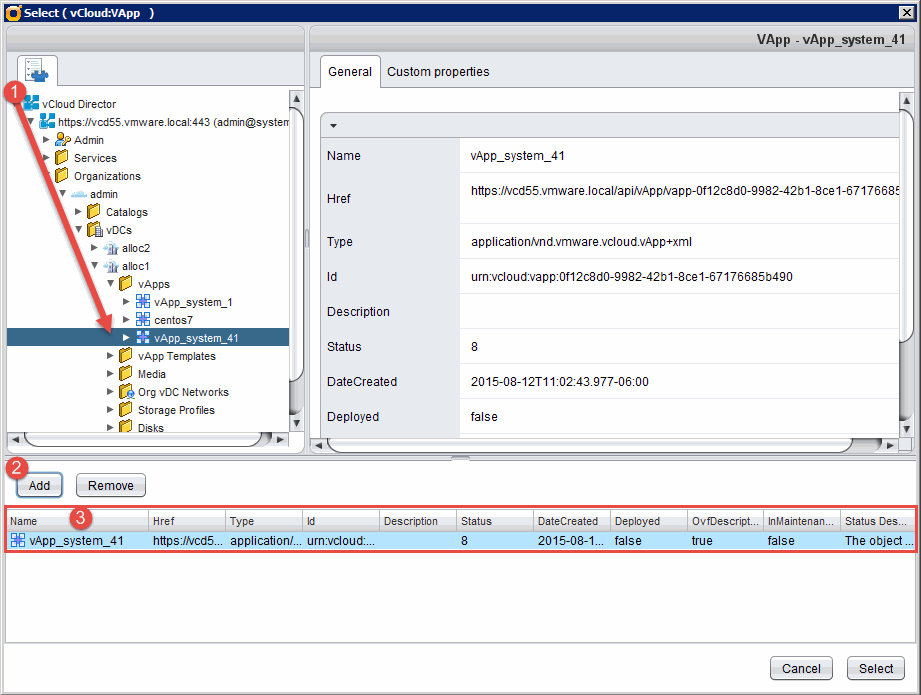921x695 pixels.
Task: Click the vApp_system_1 icon in tree
Action: click(x=143, y=302)
